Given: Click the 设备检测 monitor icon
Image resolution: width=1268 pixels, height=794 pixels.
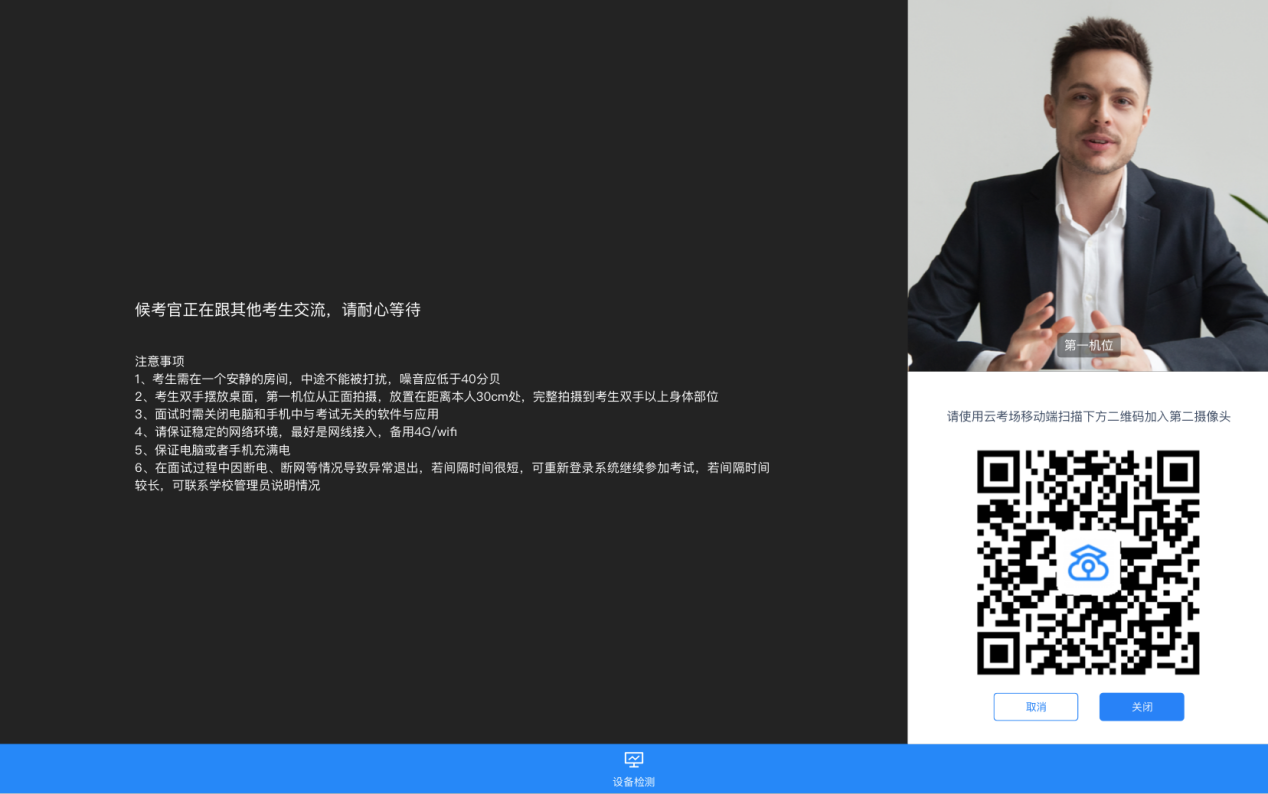Looking at the screenshot, I should pyautogui.click(x=633, y=760).
